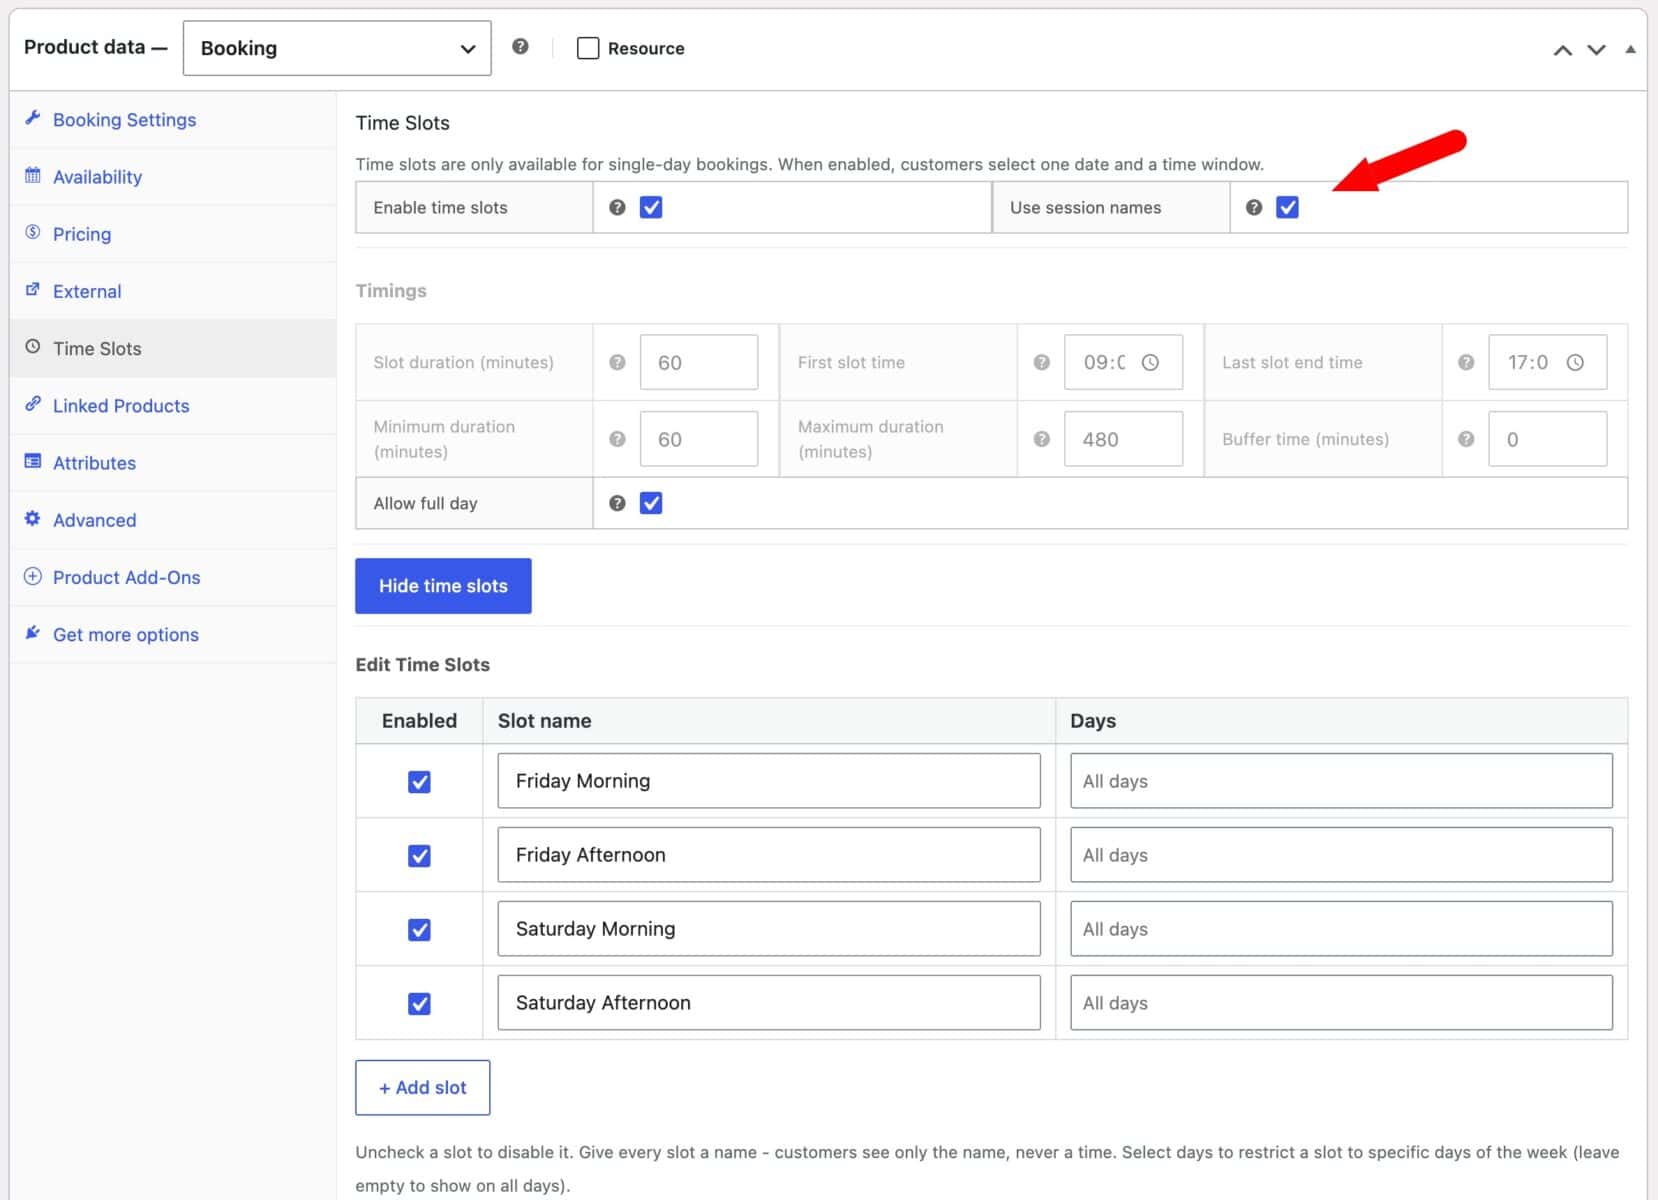Open the Booking Settings tab
This screenshot has height=1200, width=1658.
pos(173,120)
